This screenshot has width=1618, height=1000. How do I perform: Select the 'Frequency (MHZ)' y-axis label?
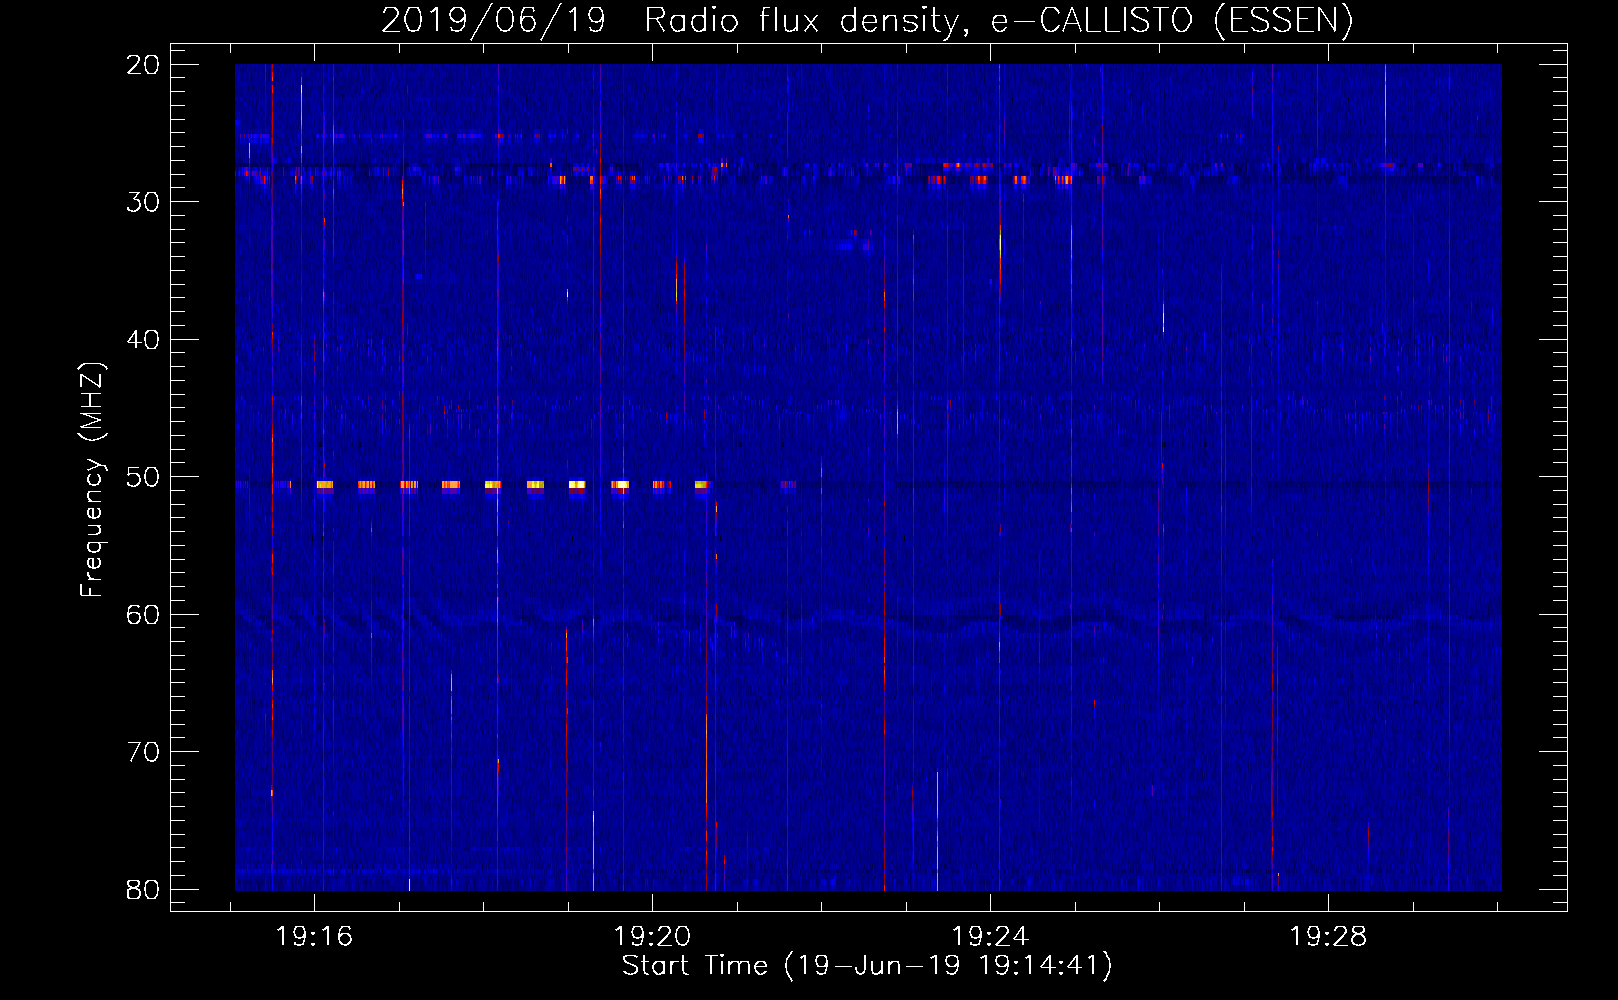click(x=92, y=479)
